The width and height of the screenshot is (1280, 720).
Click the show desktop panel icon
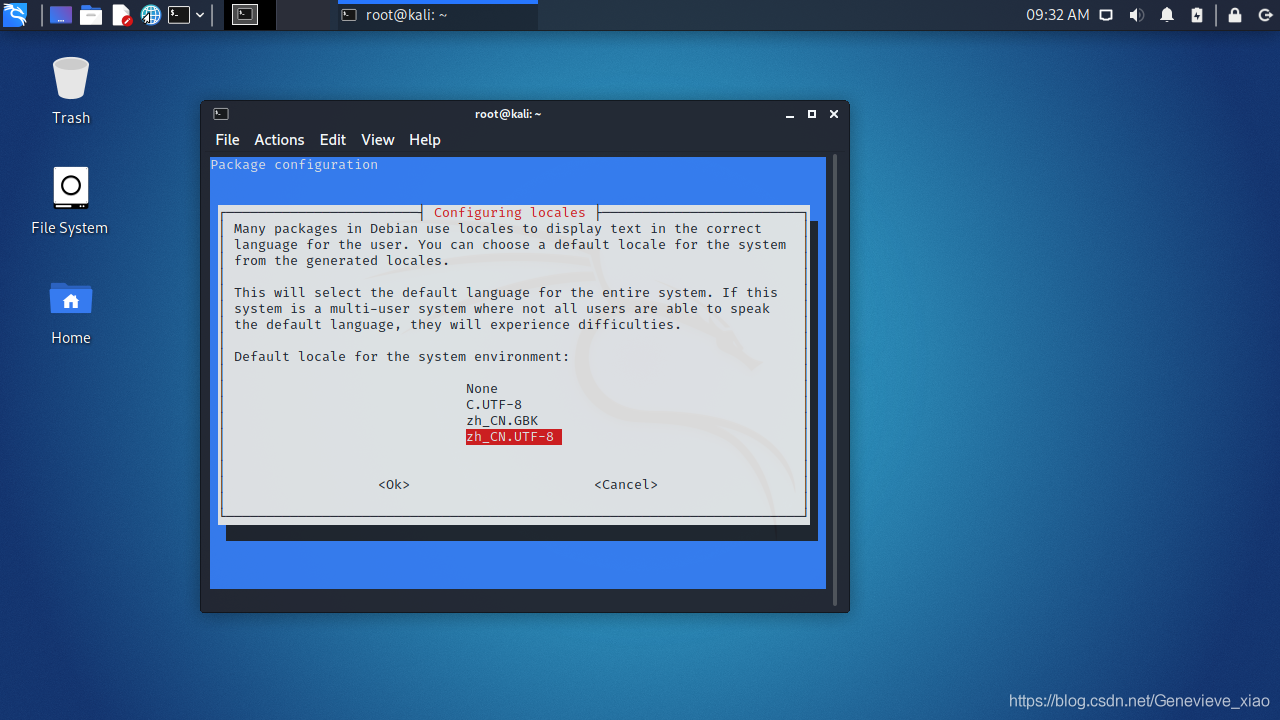pos(61,15)
